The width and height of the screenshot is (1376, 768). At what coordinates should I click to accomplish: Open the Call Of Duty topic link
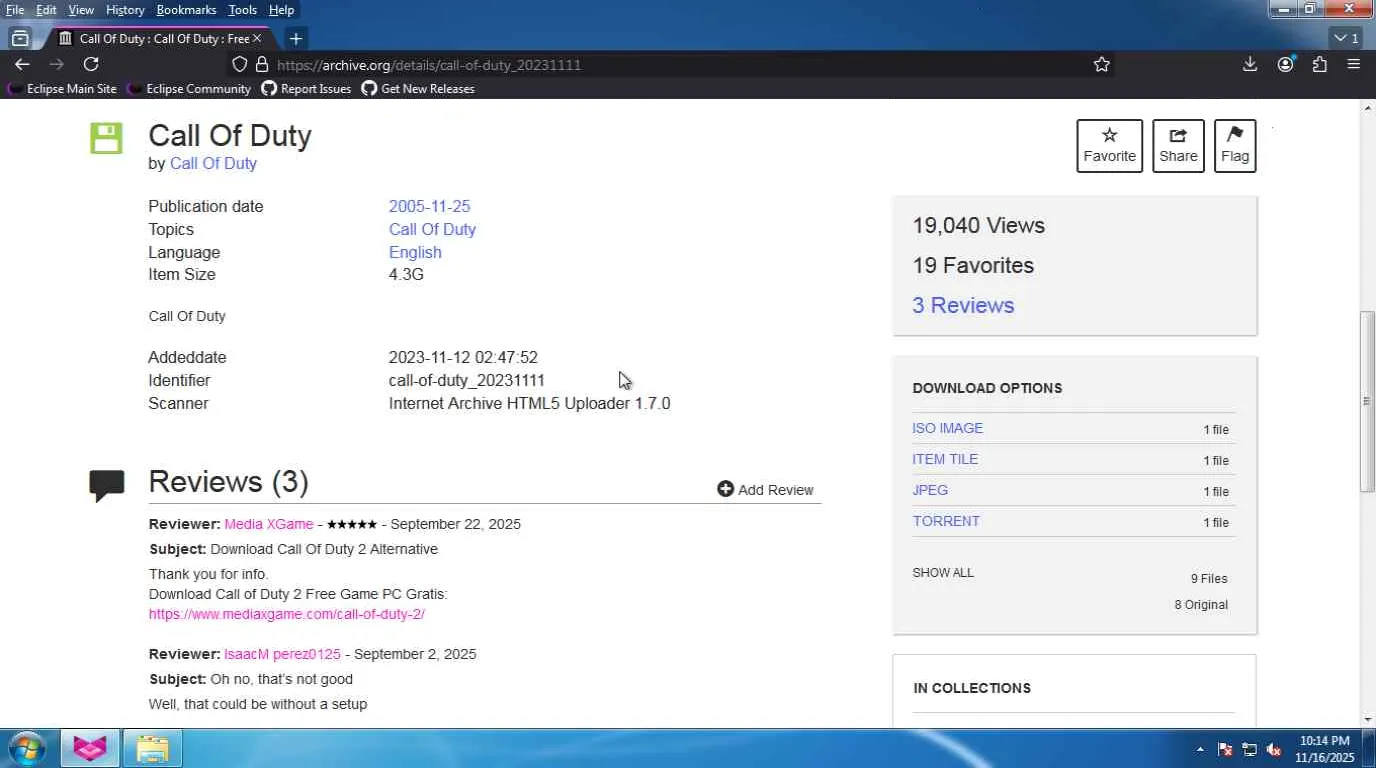click(432, 229)
